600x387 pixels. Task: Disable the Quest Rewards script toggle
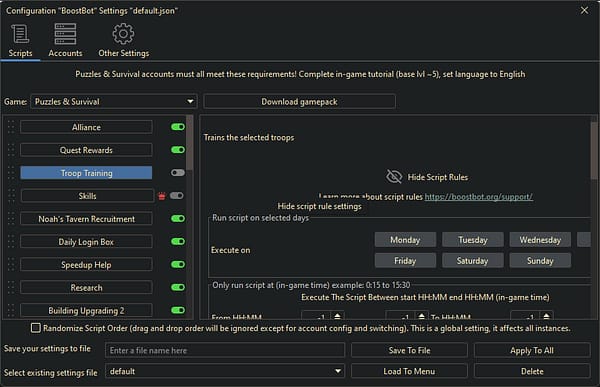point(178,150)
